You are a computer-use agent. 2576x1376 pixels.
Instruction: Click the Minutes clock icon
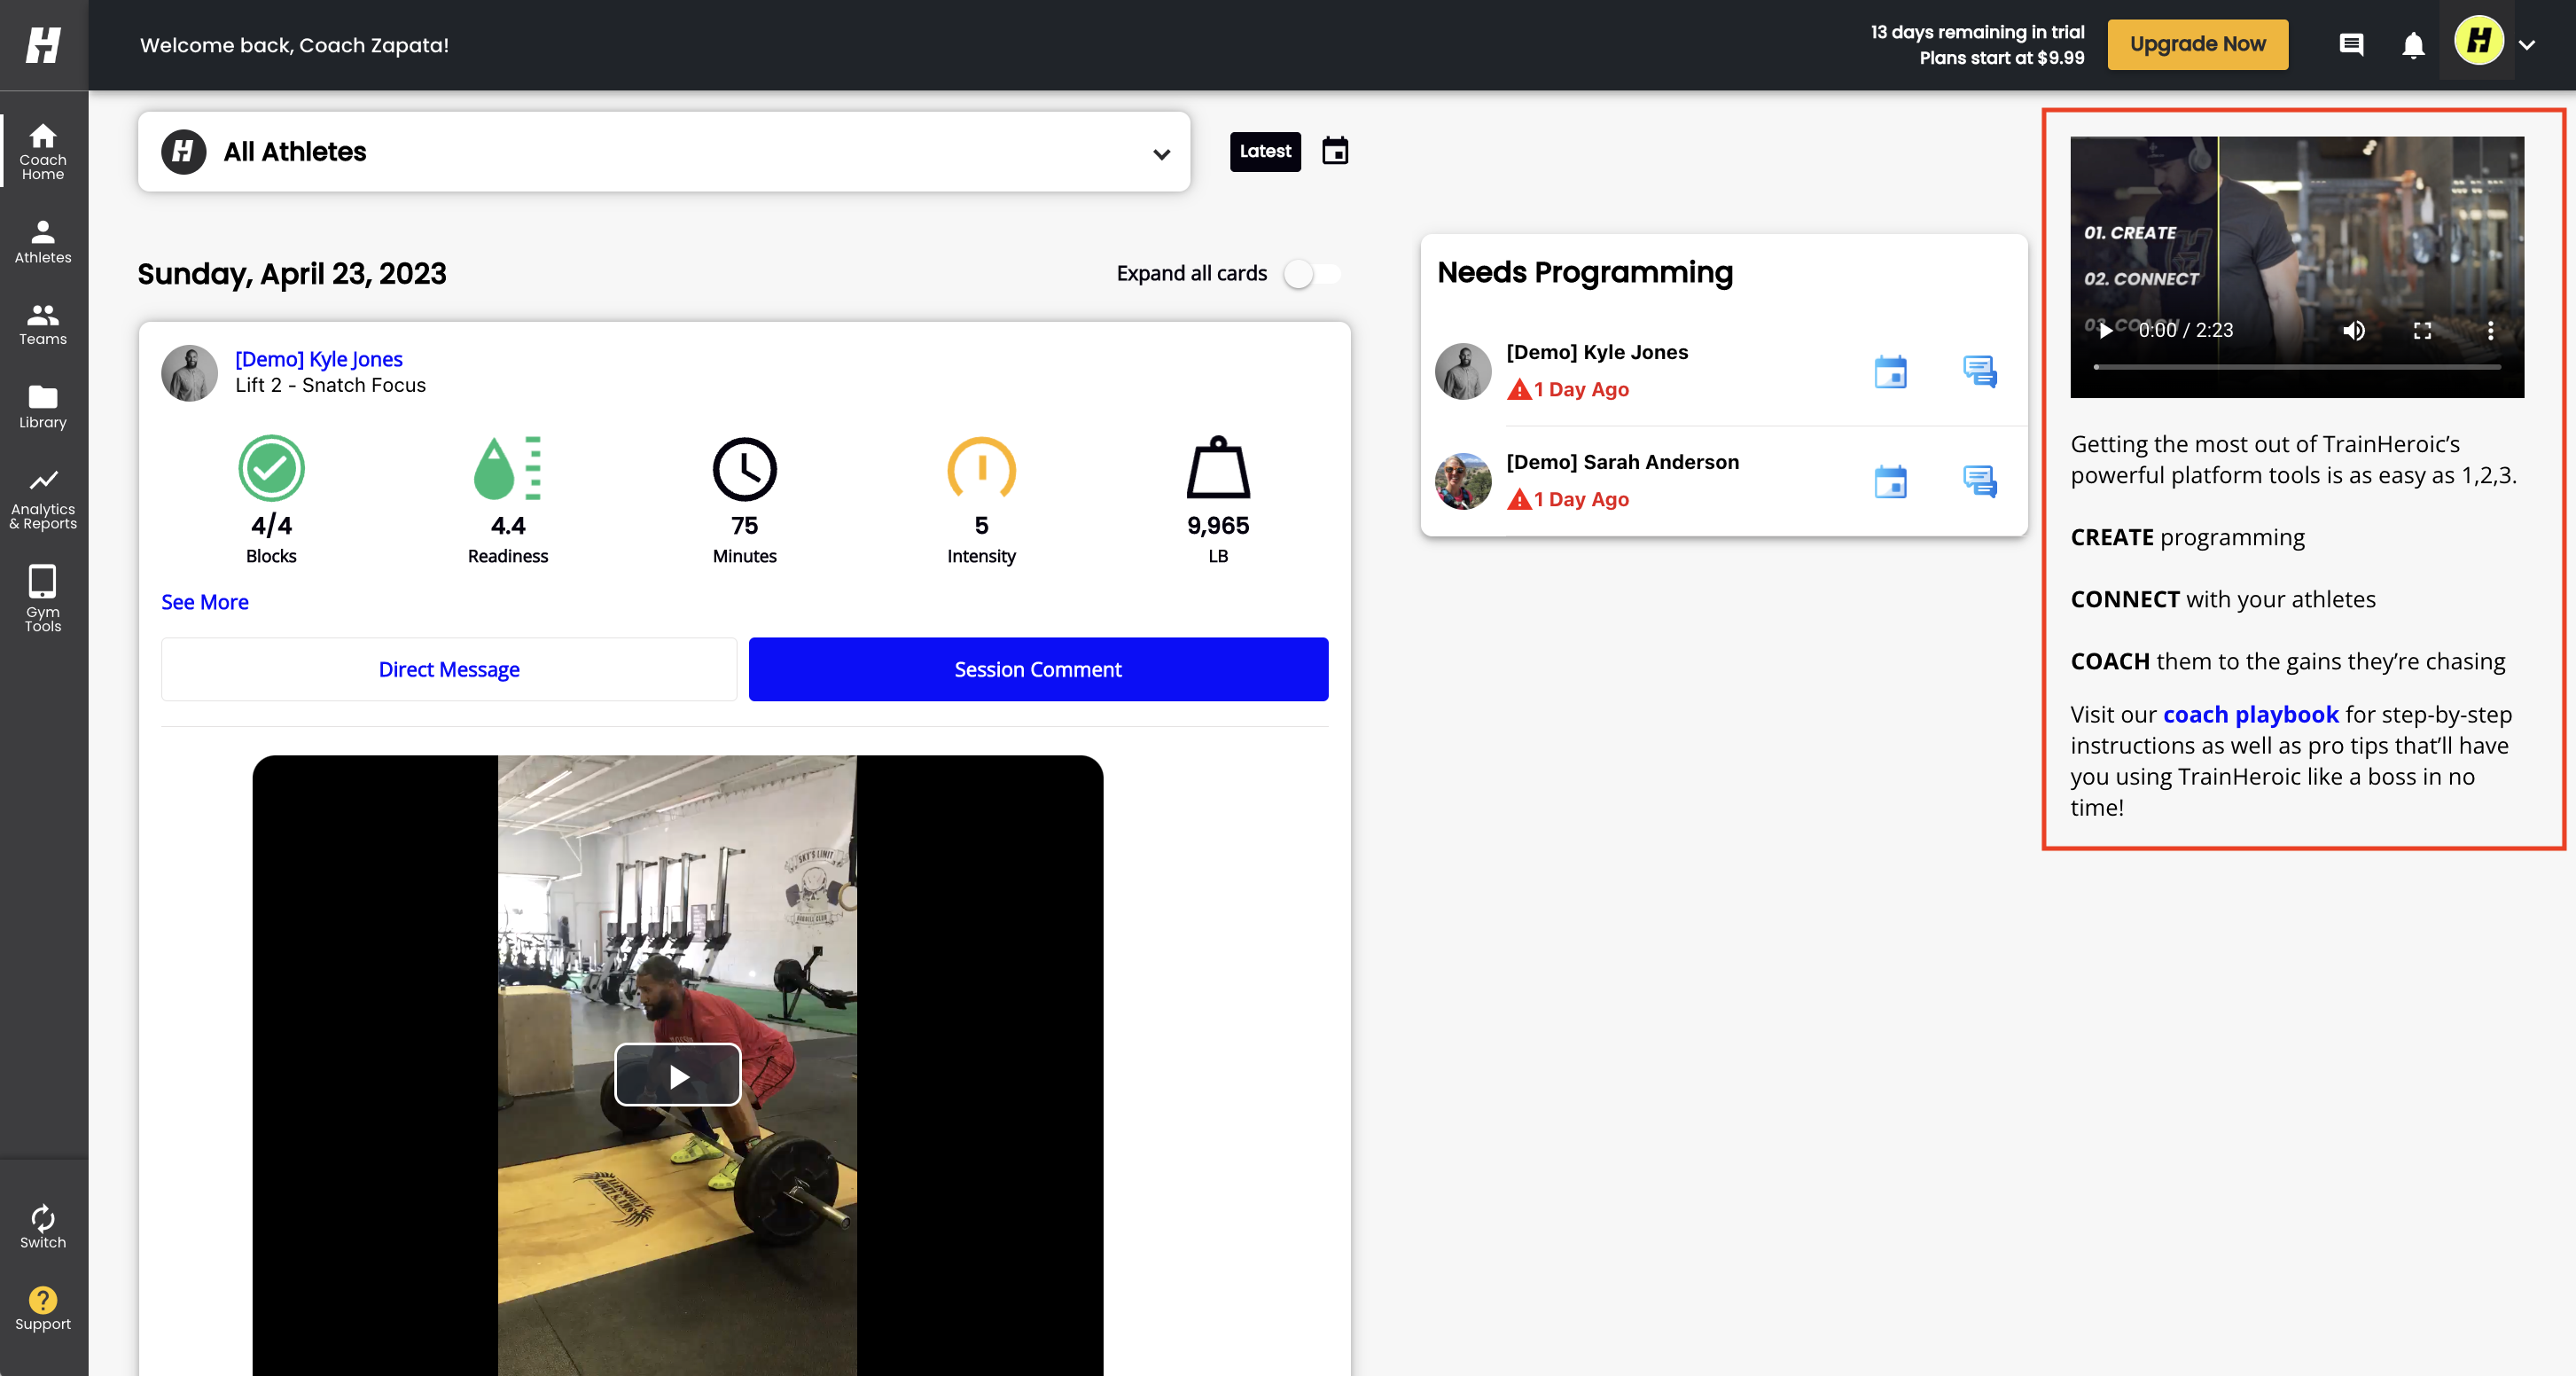(744, 468)
